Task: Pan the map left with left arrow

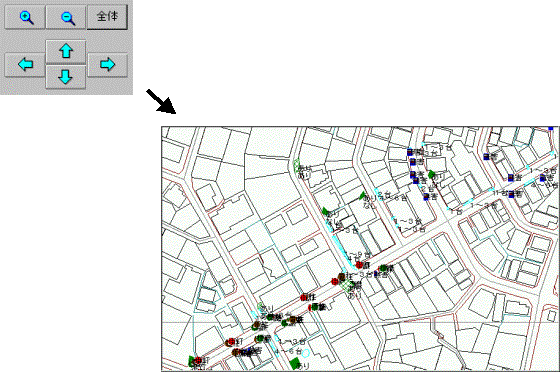Action: (x=25, y=65)
